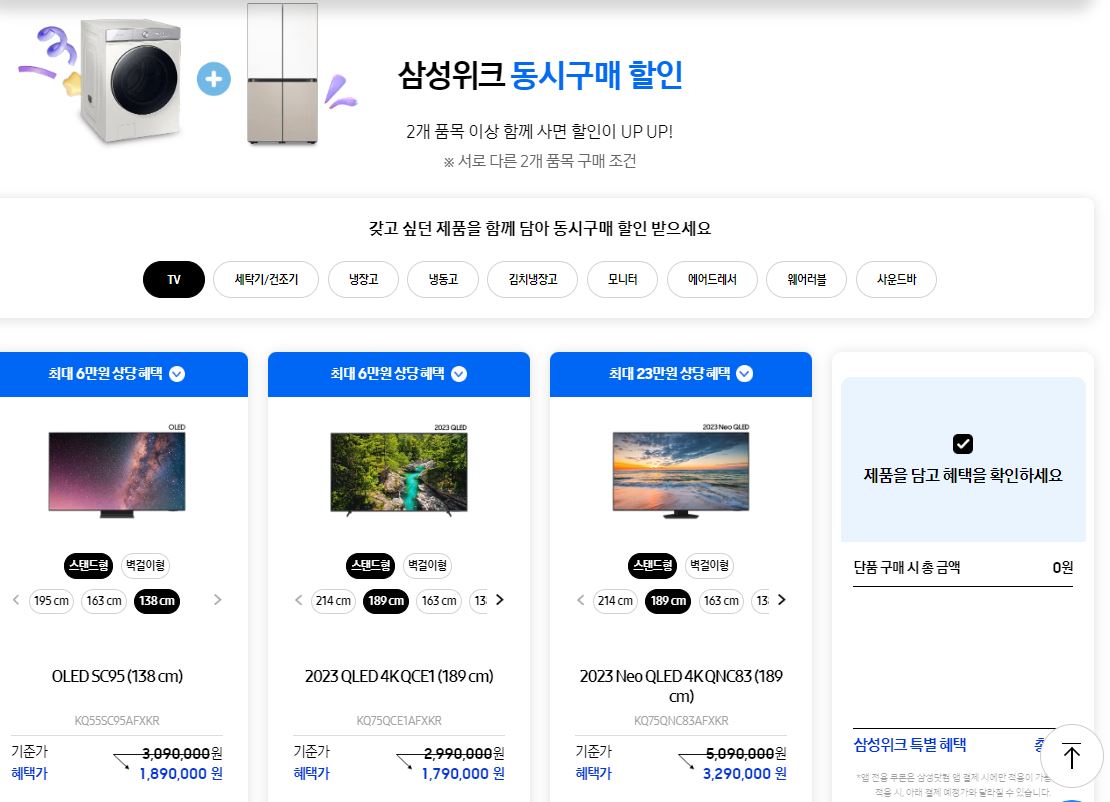Choose 163 cm size for QLED QCE1

439,601
